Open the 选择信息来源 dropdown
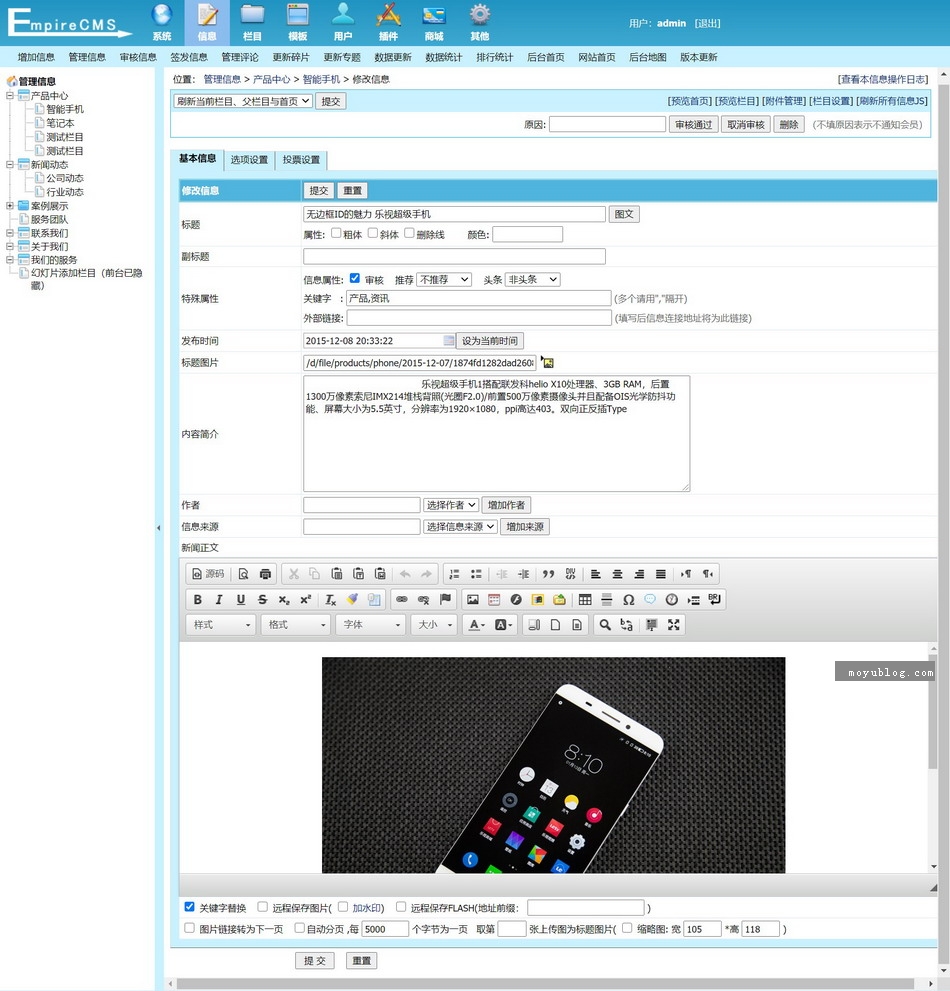 (x=460, y=526)
